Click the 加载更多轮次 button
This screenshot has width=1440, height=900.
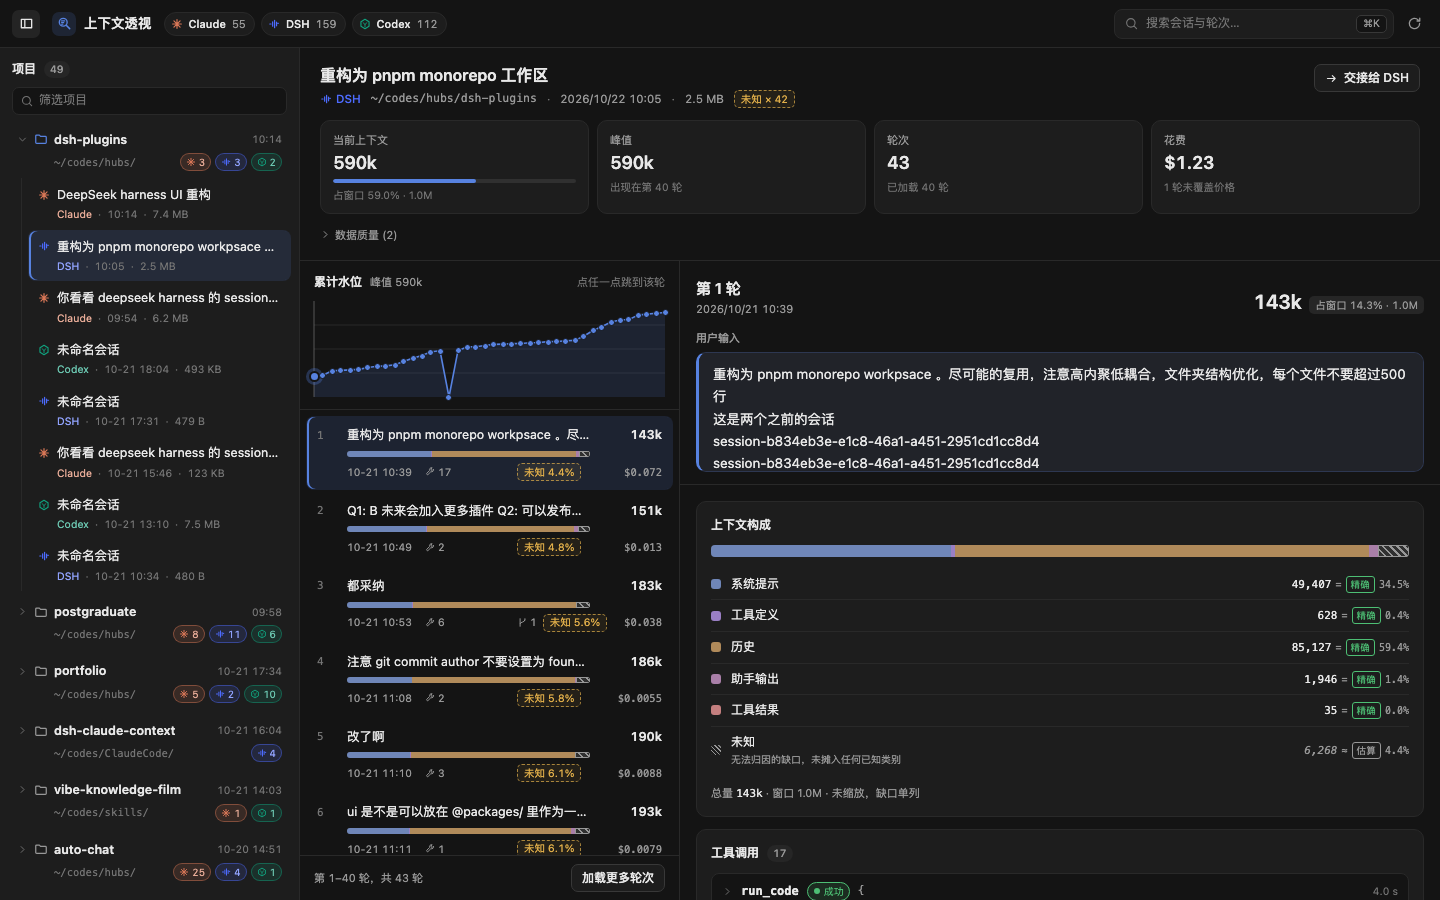point(618,878)
